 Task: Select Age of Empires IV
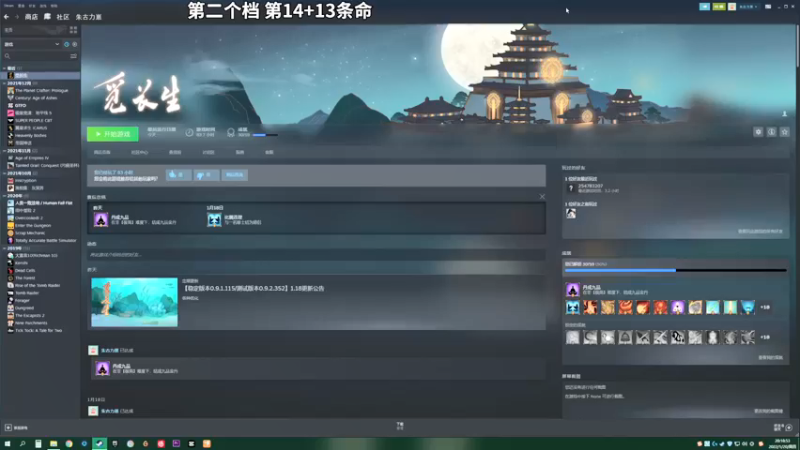[x=32, y=158]
